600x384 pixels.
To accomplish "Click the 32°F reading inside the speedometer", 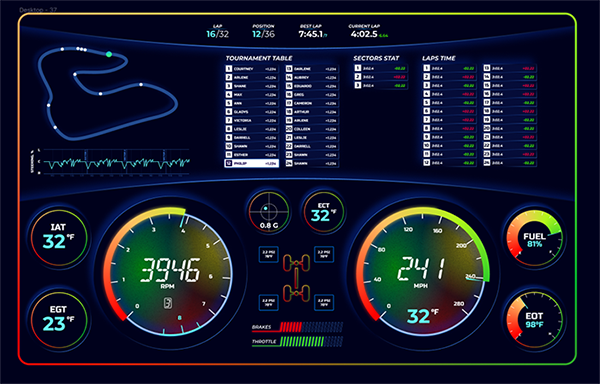I will click(x=422, y=316).
